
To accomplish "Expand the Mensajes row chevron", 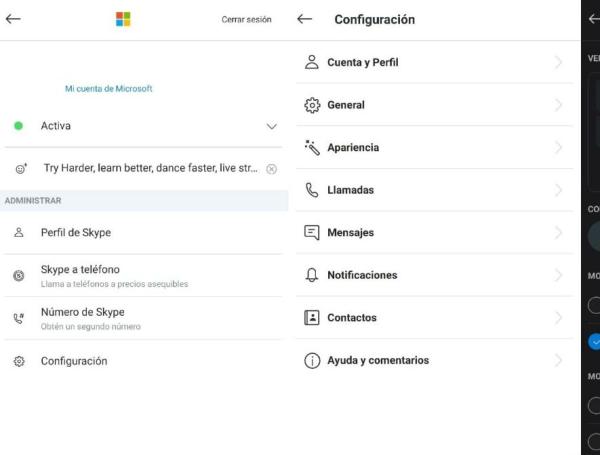I will [558, 232].
